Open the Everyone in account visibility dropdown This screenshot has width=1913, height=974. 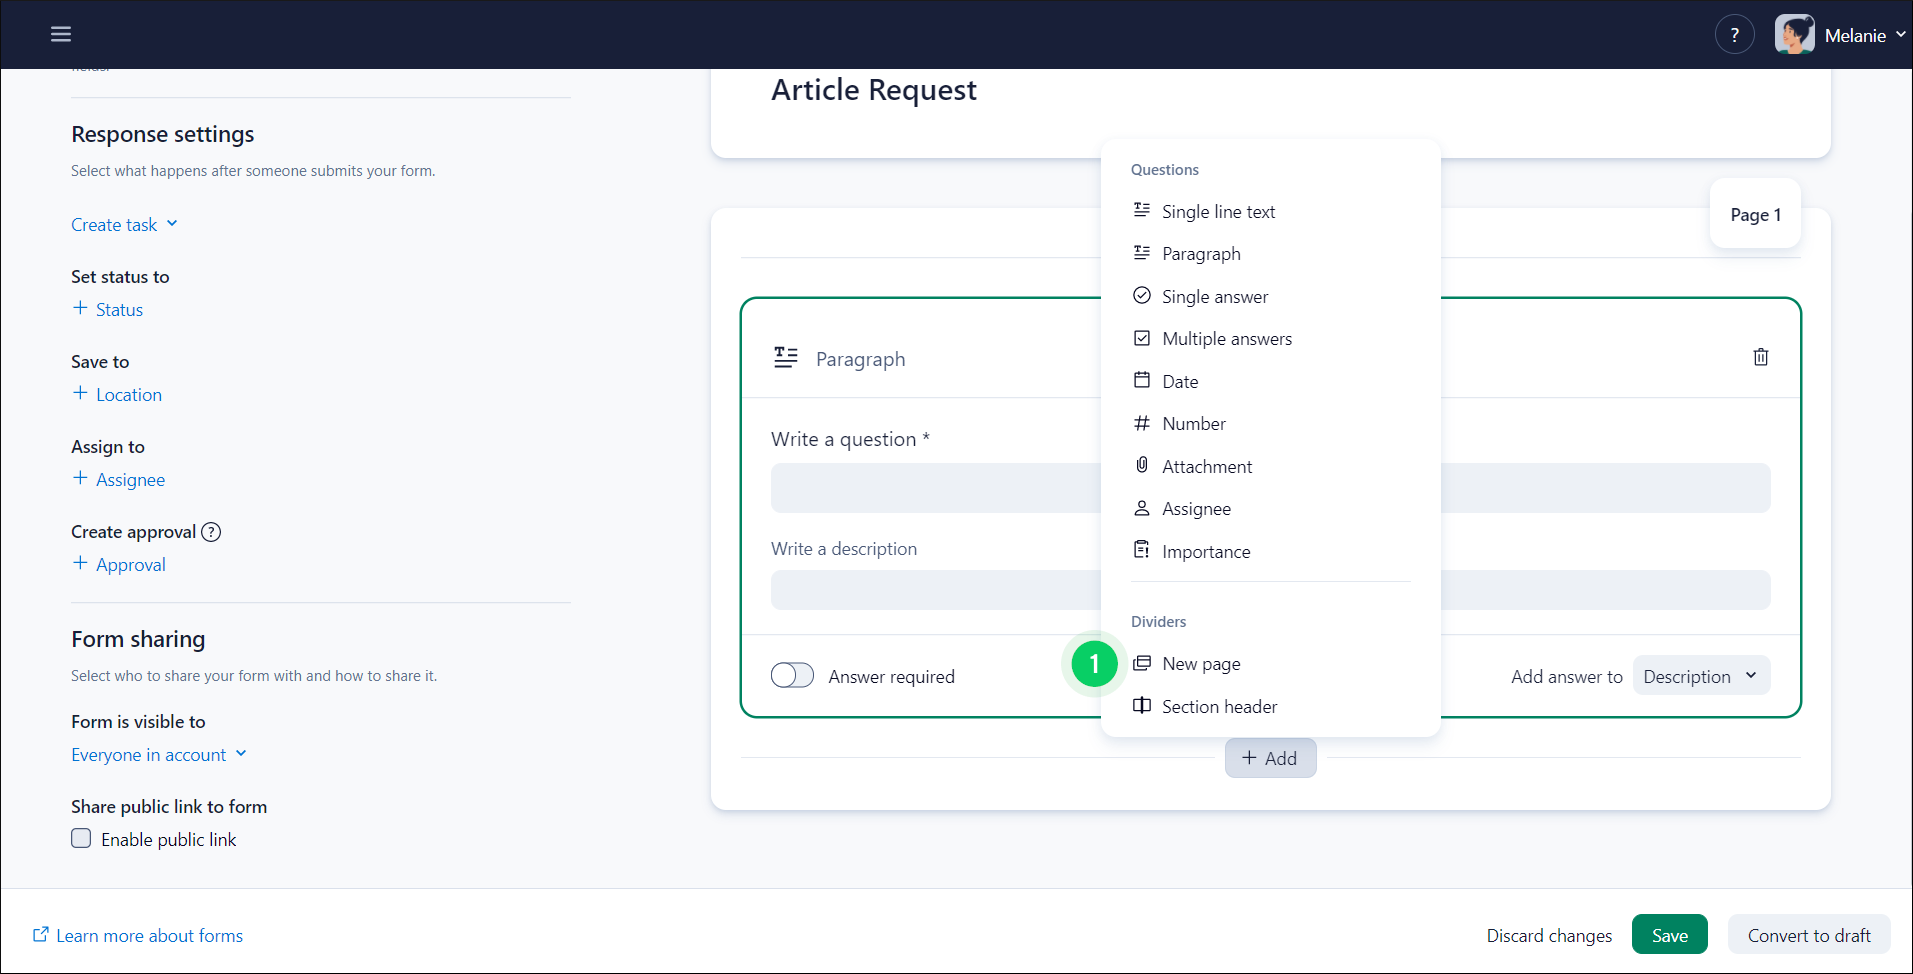coord(159,754)
